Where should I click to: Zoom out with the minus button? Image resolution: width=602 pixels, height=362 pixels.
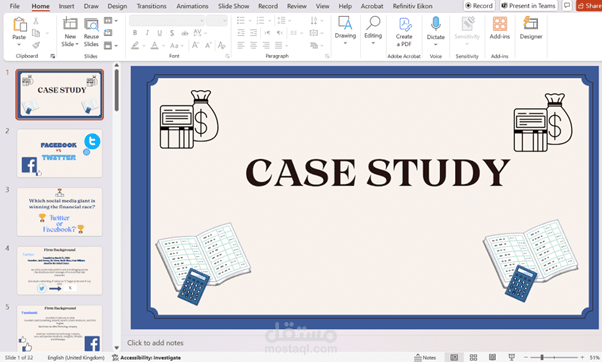526,357
